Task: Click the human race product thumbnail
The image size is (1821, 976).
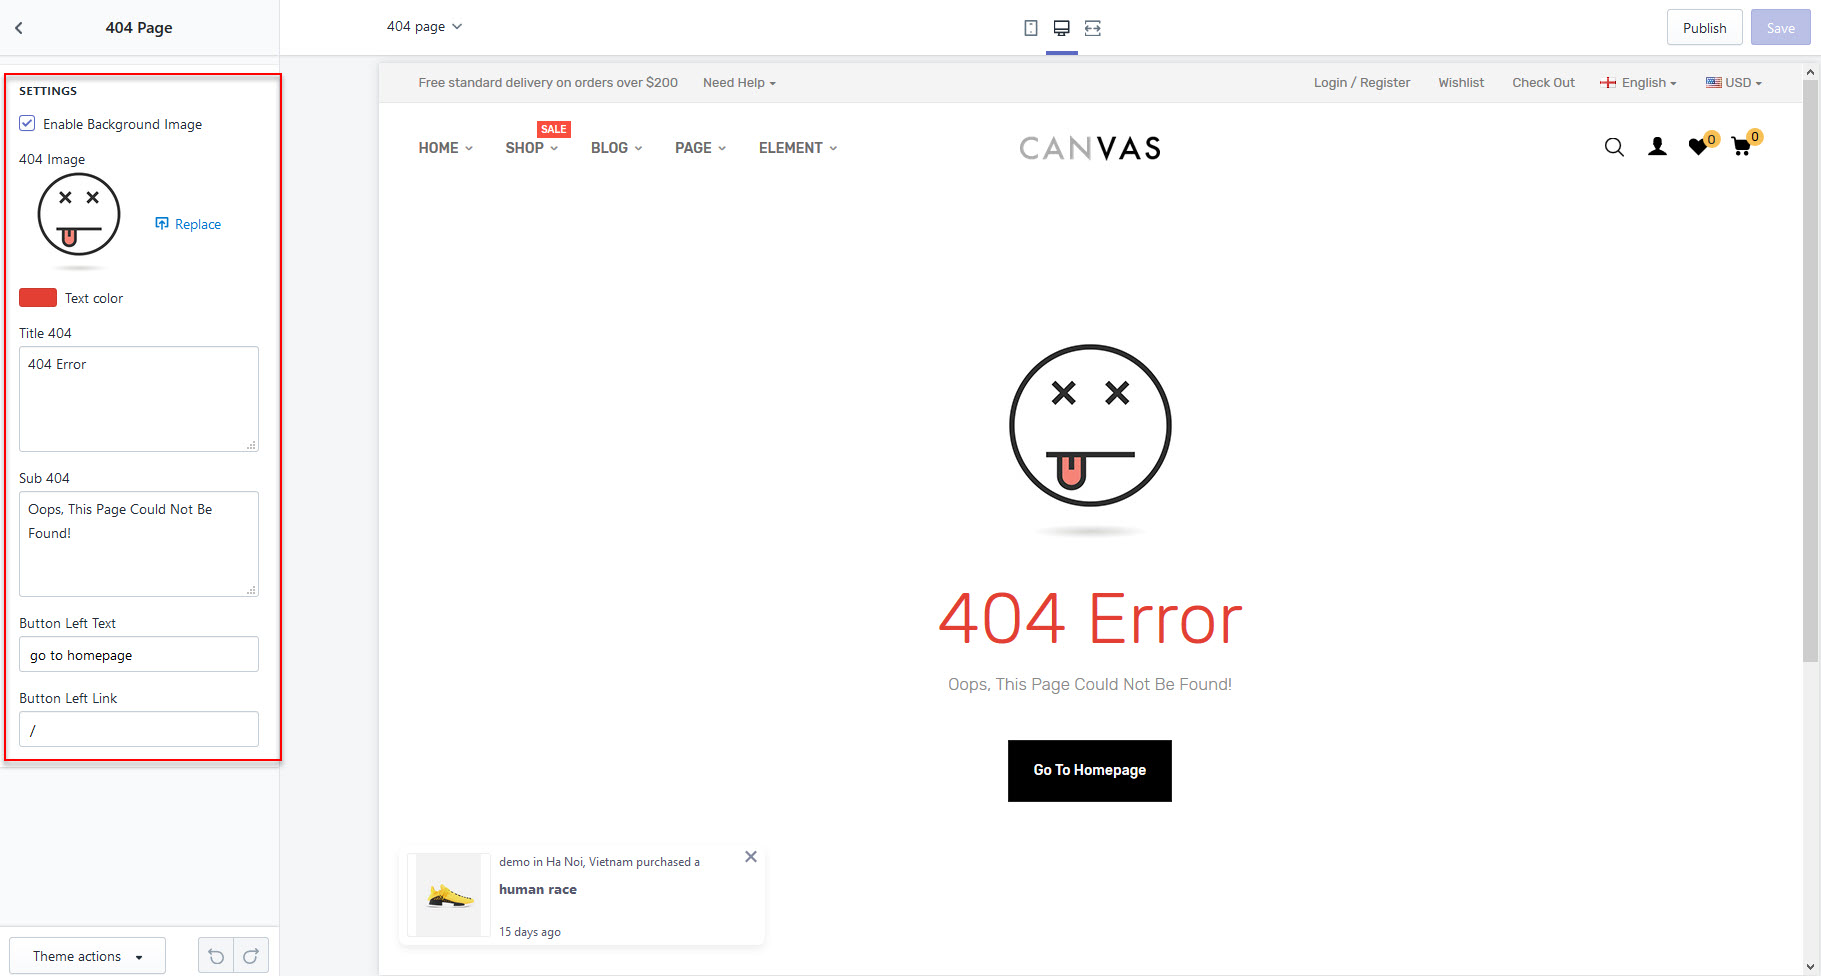Action: click(449, 895)
